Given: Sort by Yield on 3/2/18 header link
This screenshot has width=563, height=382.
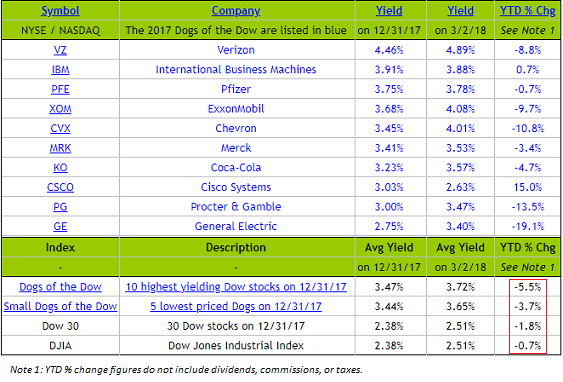Looking at the screenshot, I should 460,11.
